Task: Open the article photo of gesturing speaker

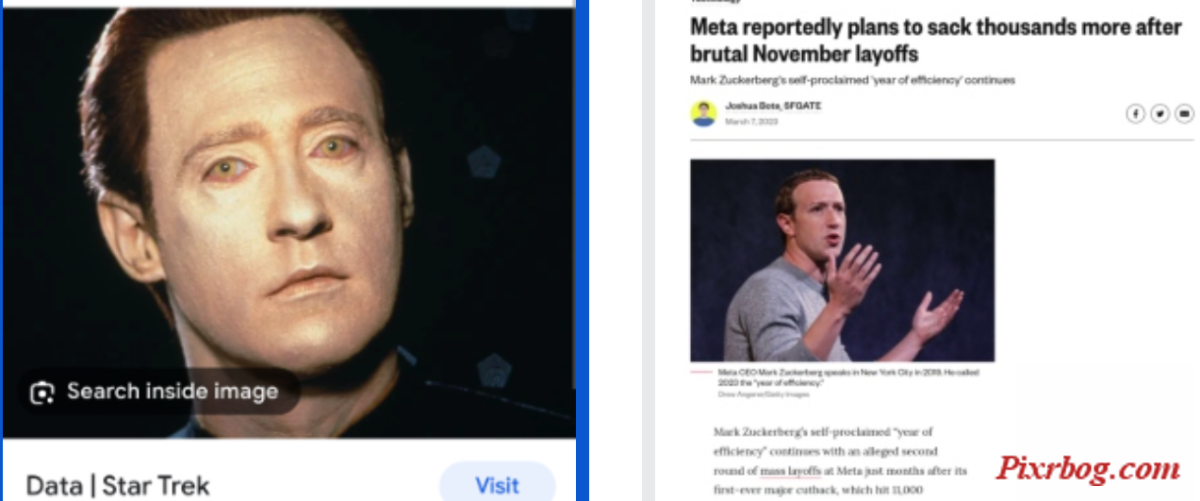Action: click(x=842, y=260)
